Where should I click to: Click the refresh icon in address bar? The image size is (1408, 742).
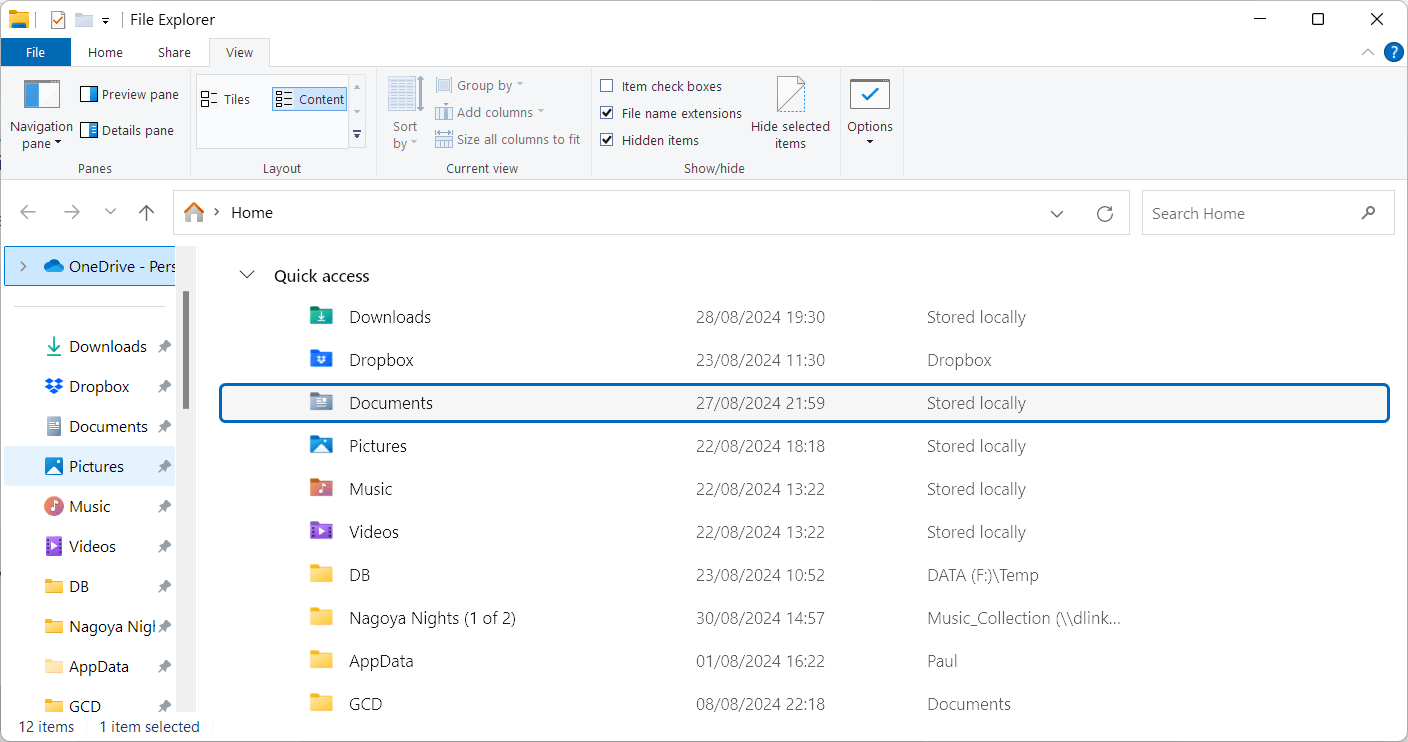(x=1105, y=213)
